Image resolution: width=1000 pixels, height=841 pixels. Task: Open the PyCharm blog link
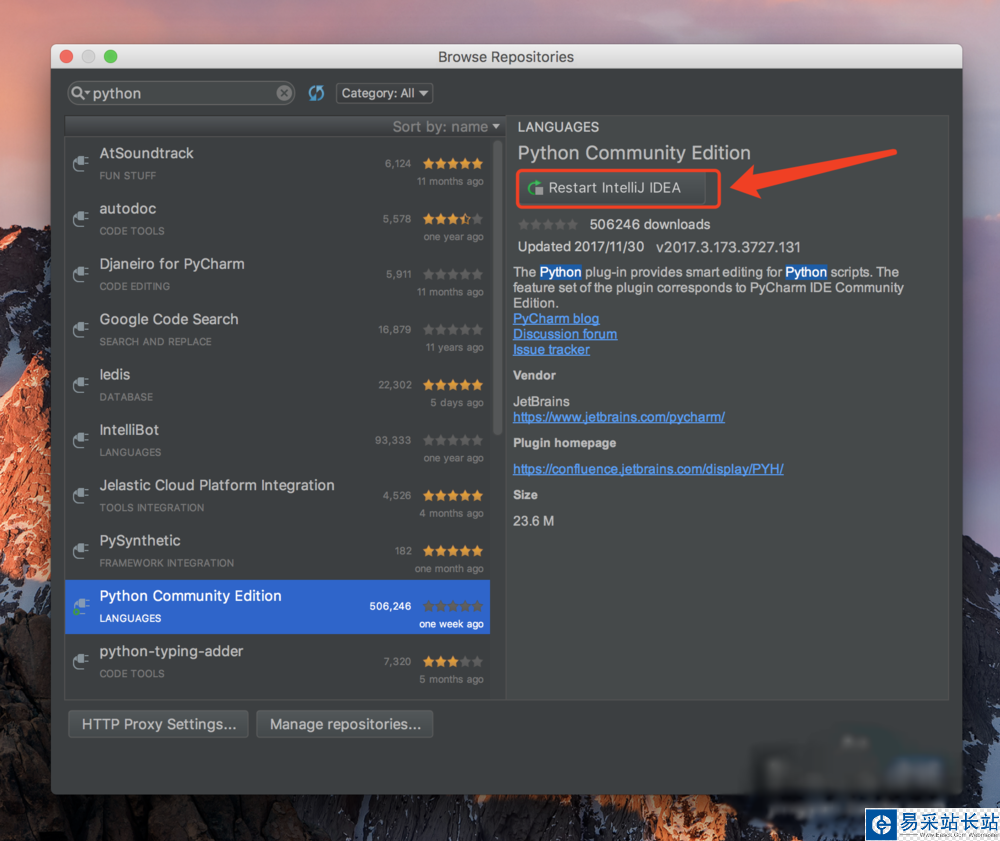(556, 318)
